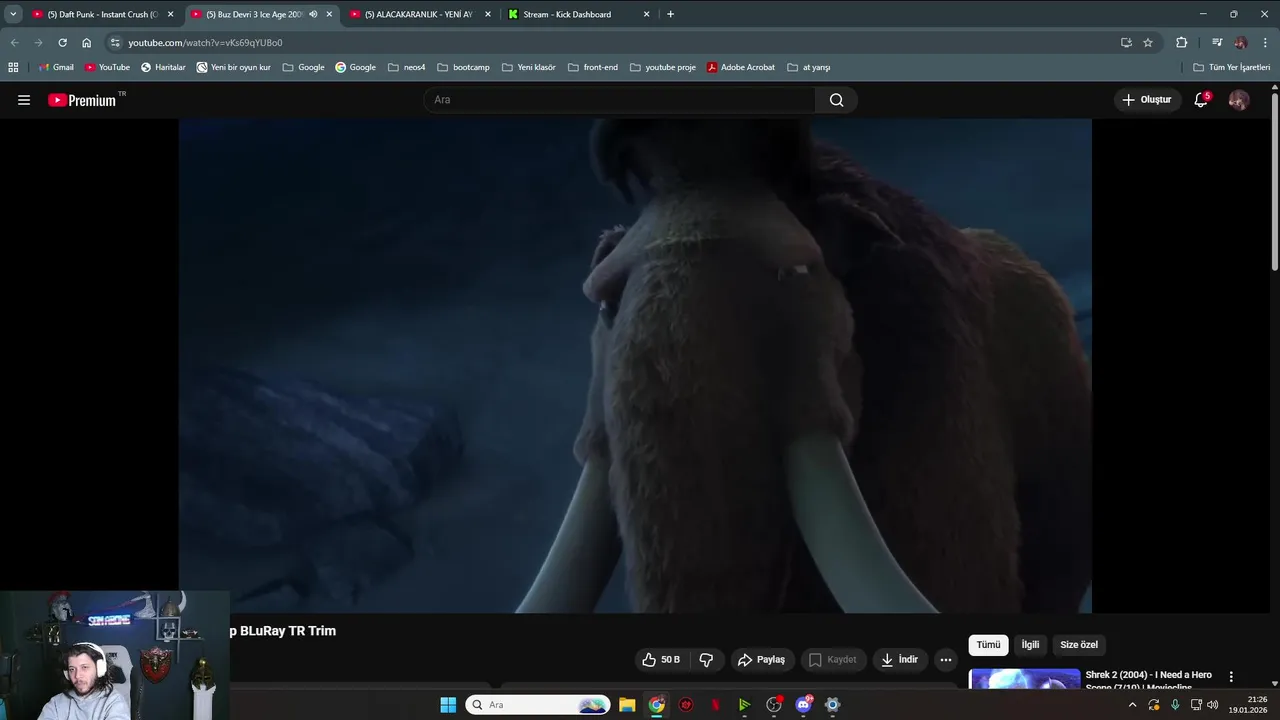Open Chrome media controls icon
The height and width of the screenshot is (720, 1280).
coord(1217,43)
